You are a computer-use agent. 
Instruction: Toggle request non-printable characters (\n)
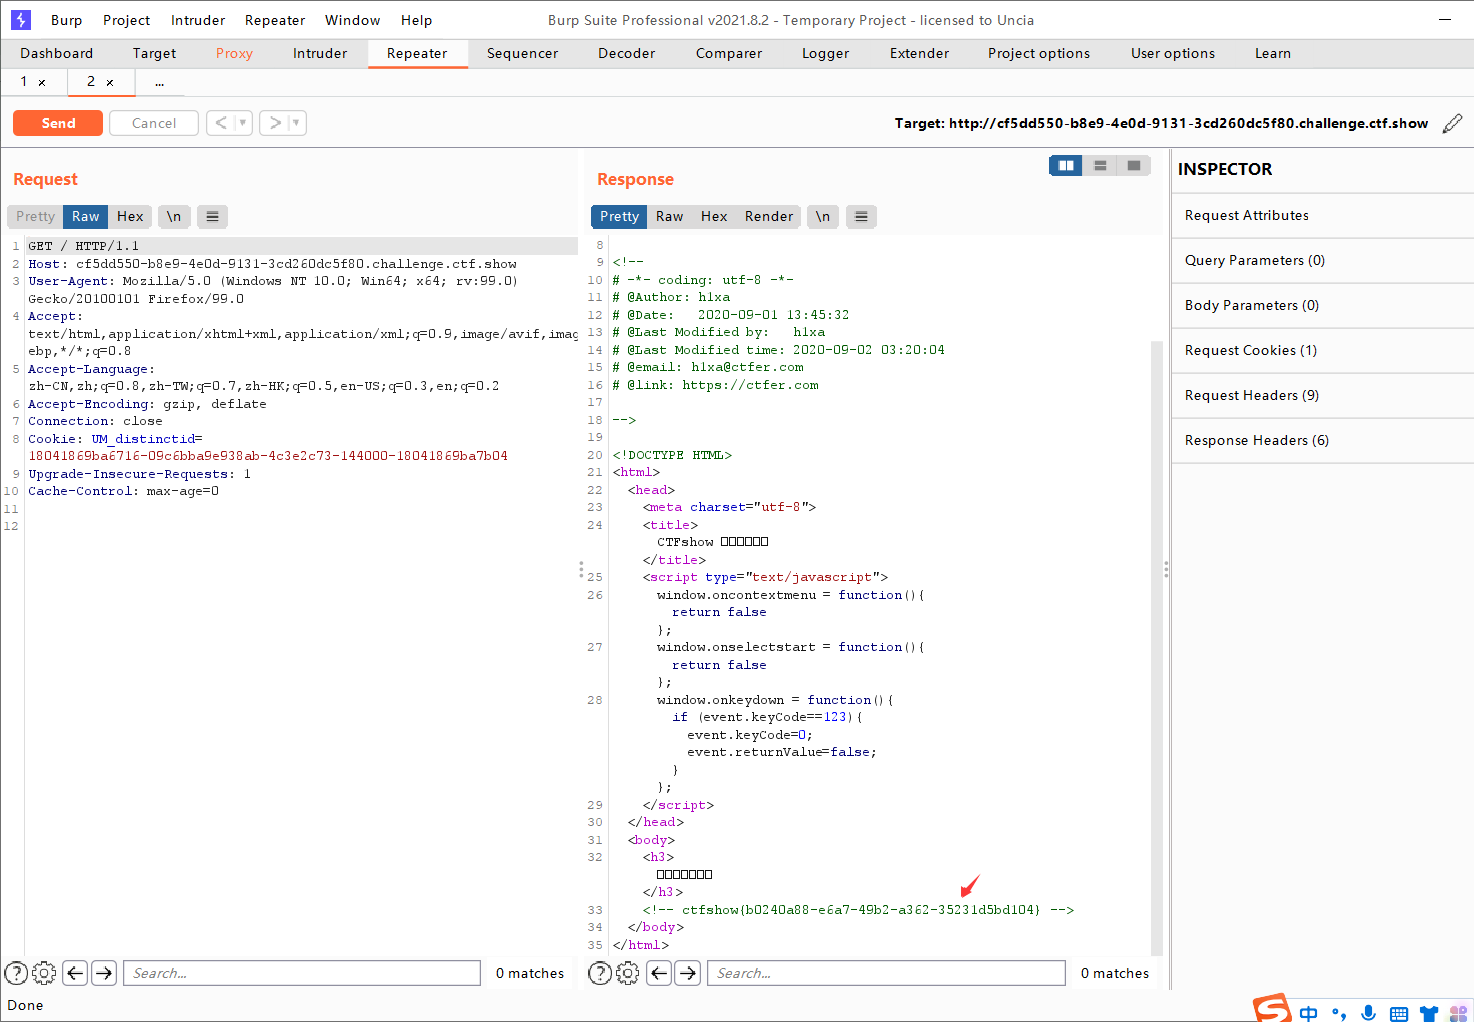pyautogui.click(x=174, y=216)
